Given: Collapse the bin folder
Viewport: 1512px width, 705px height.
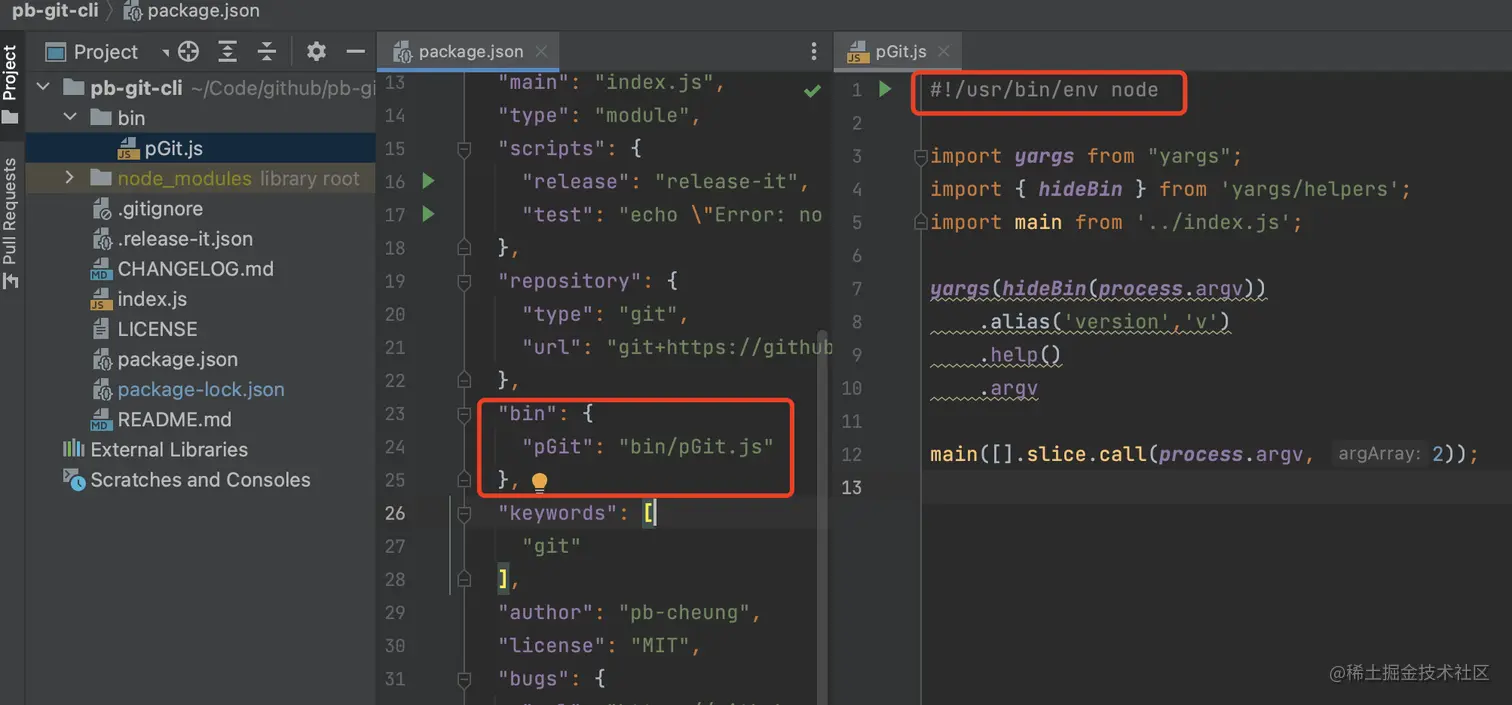Looking at the screenshot, I should click(69, 118).
